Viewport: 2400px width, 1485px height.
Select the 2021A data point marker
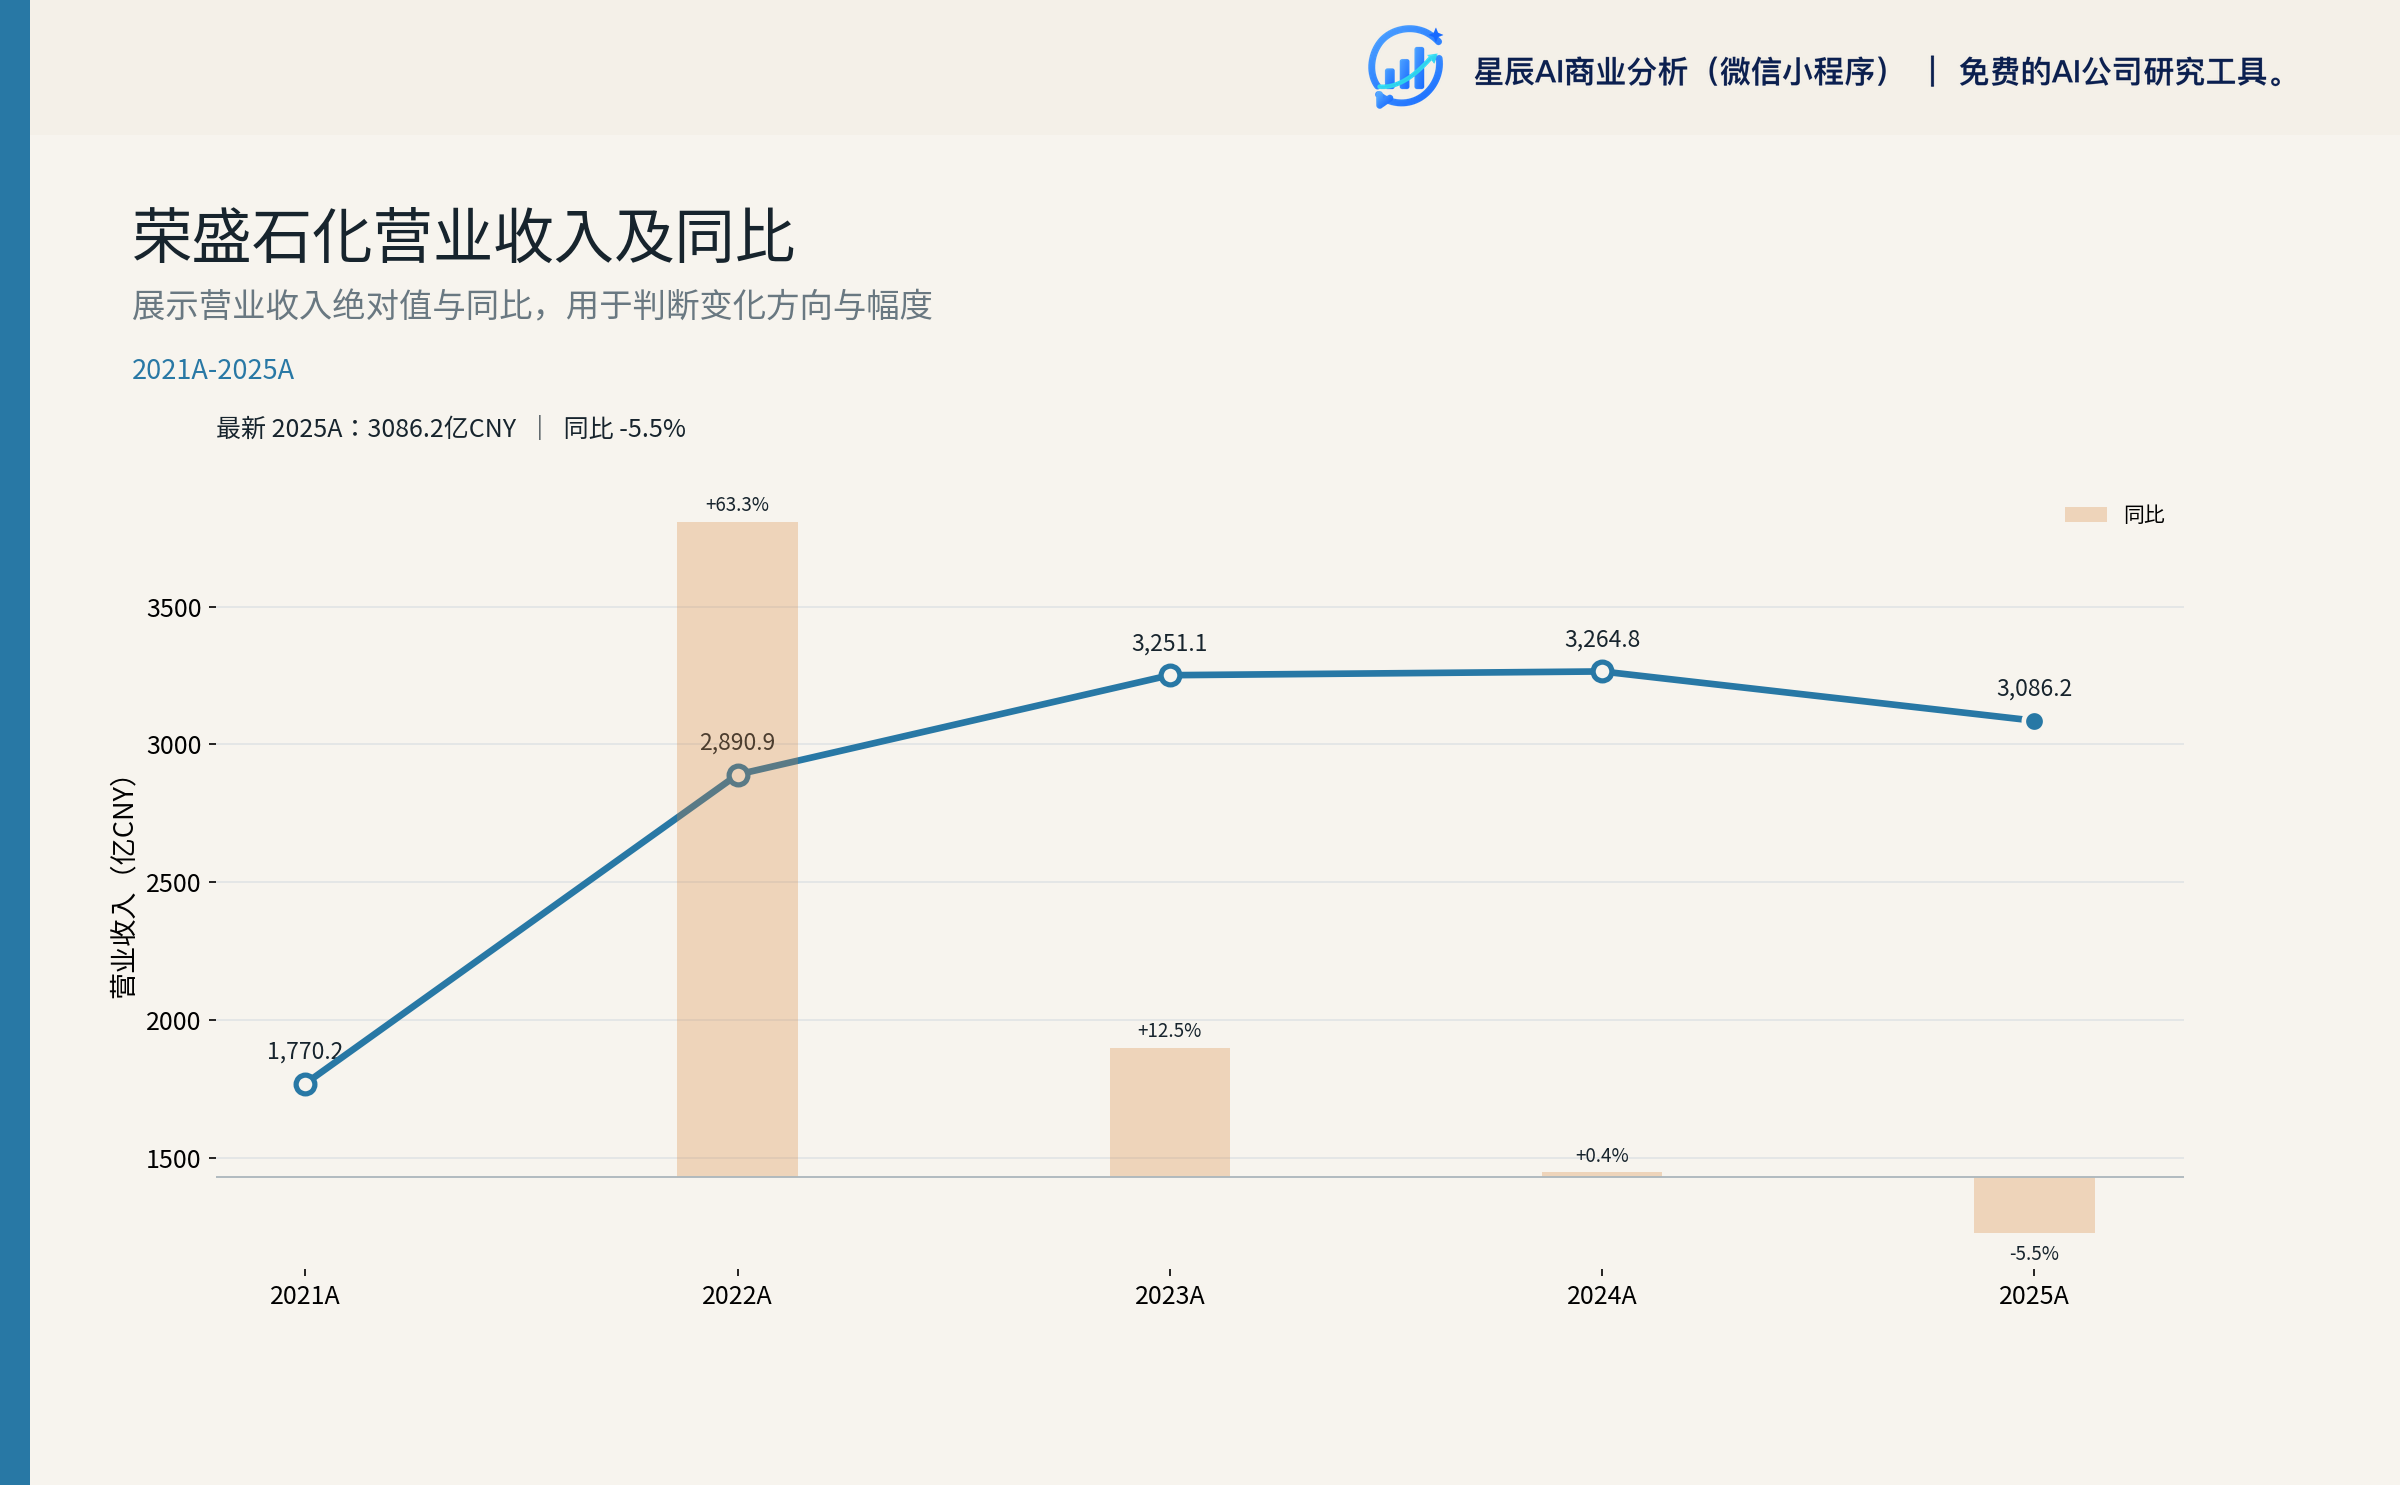point(305,1084)
